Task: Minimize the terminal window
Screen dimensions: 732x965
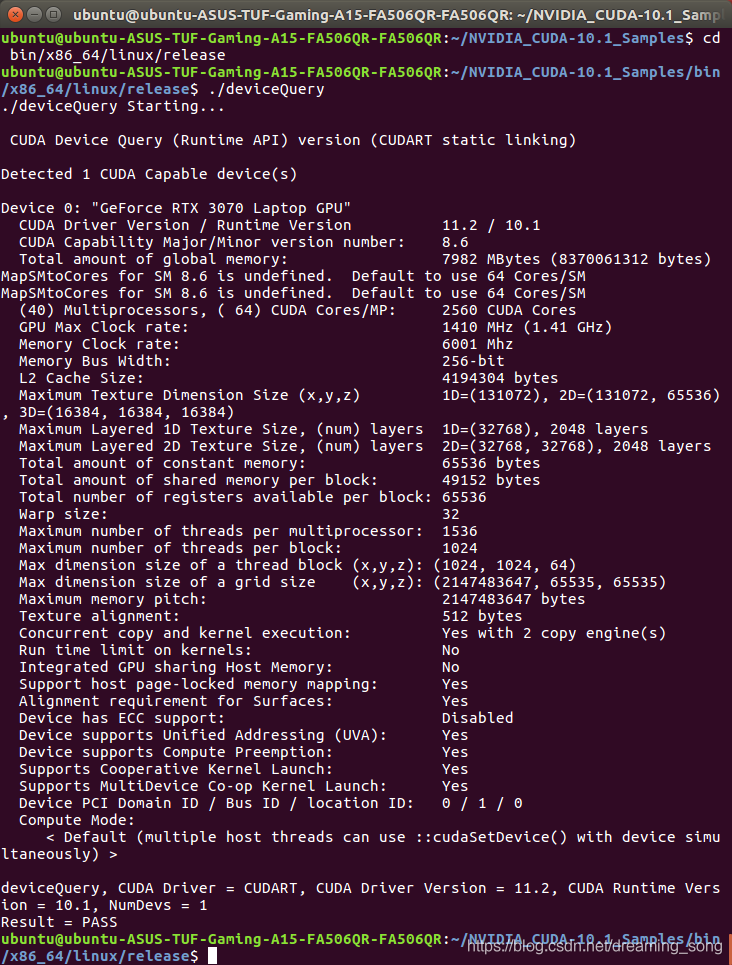Action: (x=34, y=14)
